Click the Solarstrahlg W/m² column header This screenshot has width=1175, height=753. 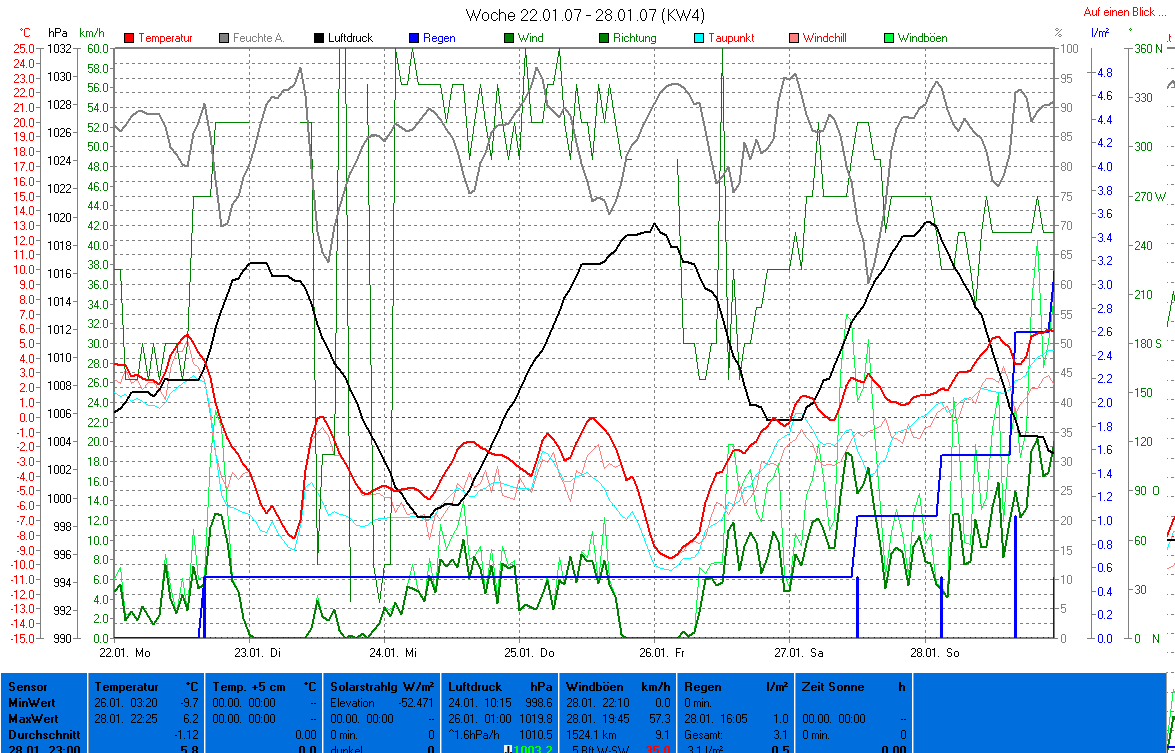(x=381, y=687)
